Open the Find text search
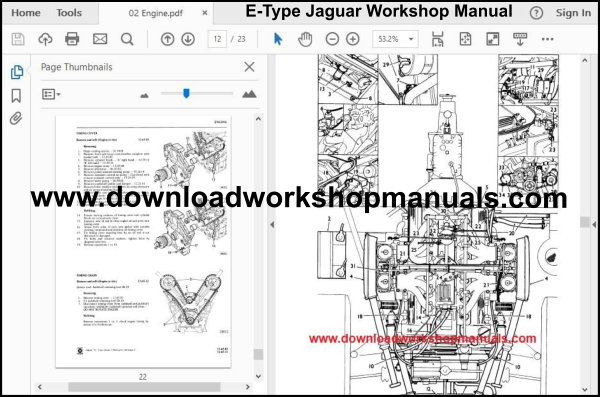Screen dimensions: 600x397 127,39
